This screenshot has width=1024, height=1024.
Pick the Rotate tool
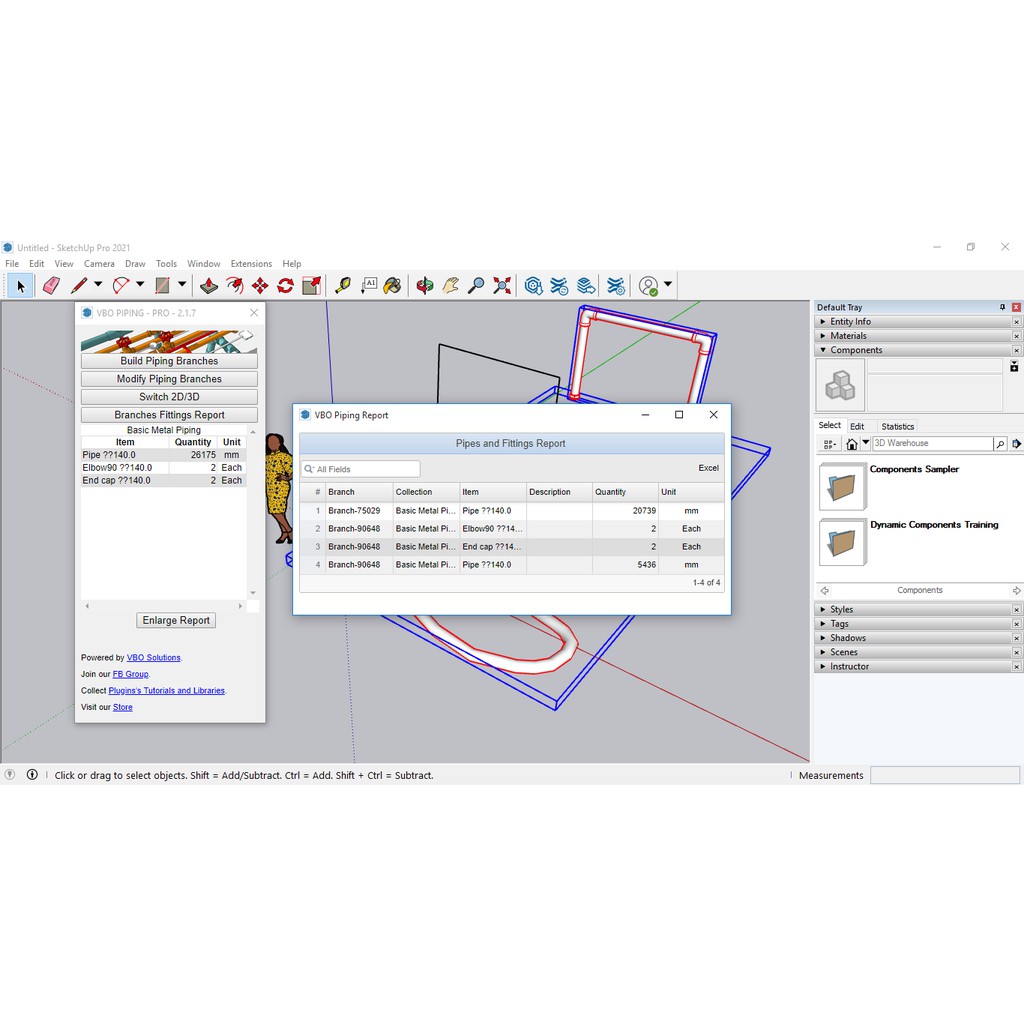(x=285, y=286)
